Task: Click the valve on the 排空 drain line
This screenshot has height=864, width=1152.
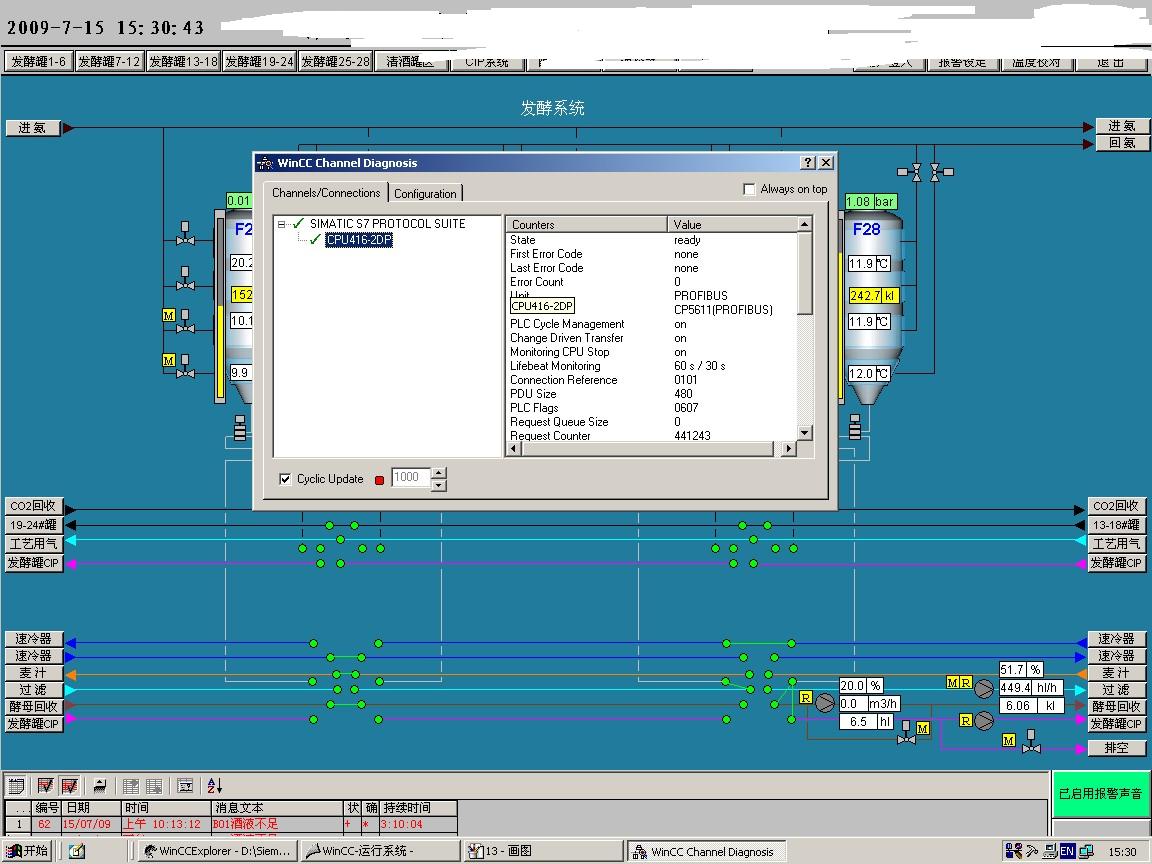Action: pyautogui.click(x=1032, y=741)
